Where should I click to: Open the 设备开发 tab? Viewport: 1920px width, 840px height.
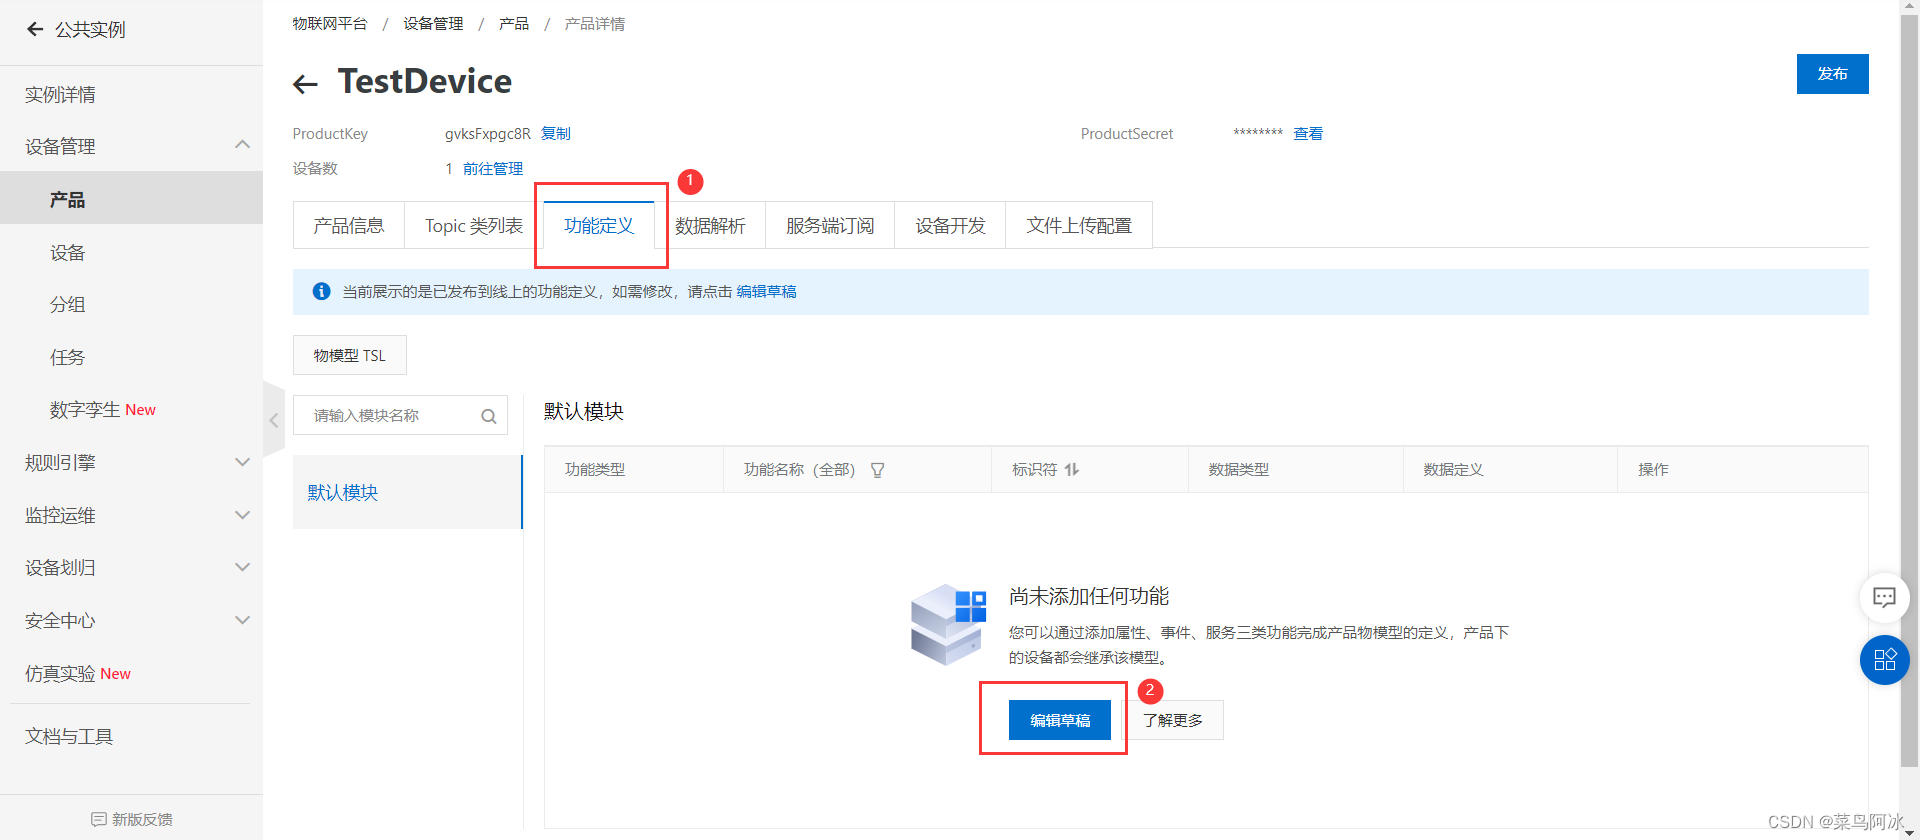pos(950,225)
